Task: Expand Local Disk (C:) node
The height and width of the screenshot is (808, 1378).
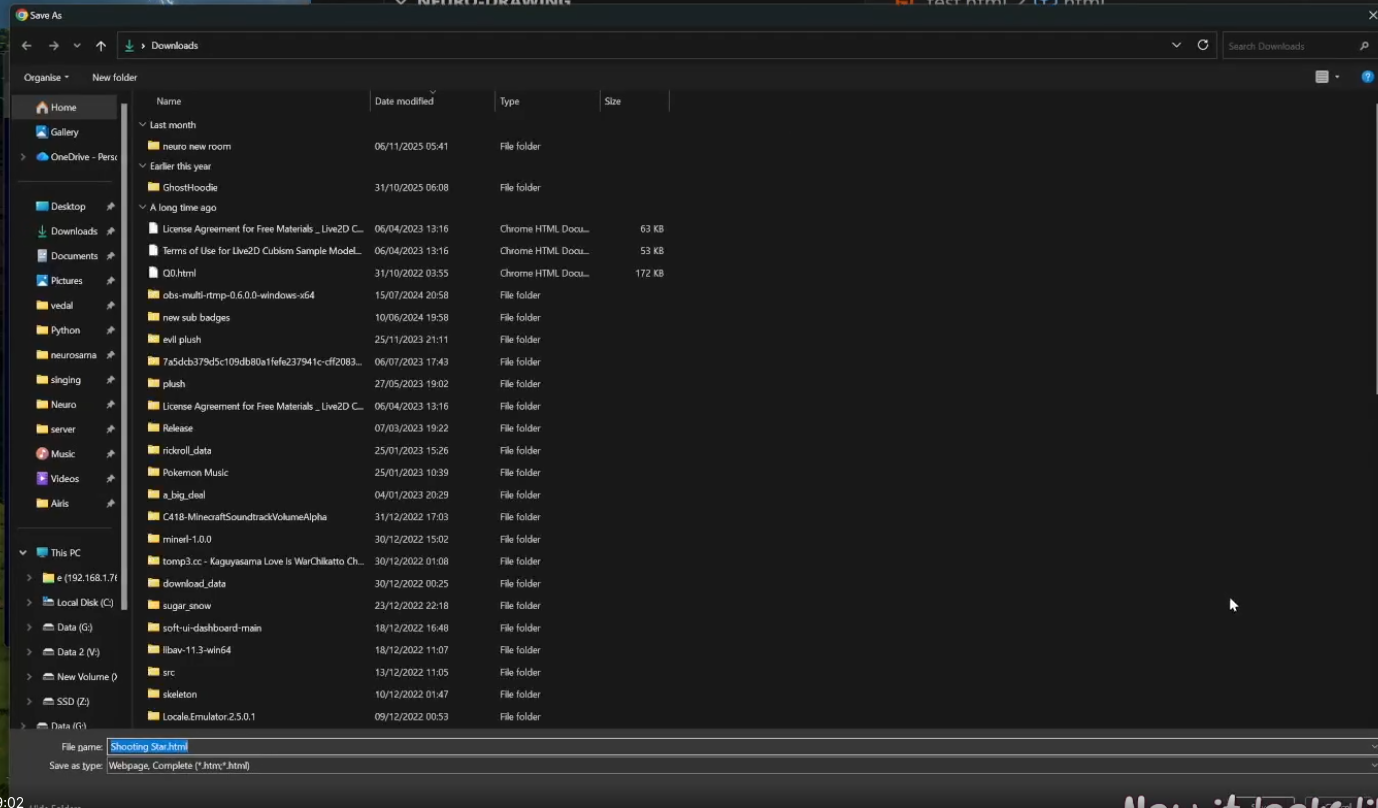Action: [x=29, y=603]
